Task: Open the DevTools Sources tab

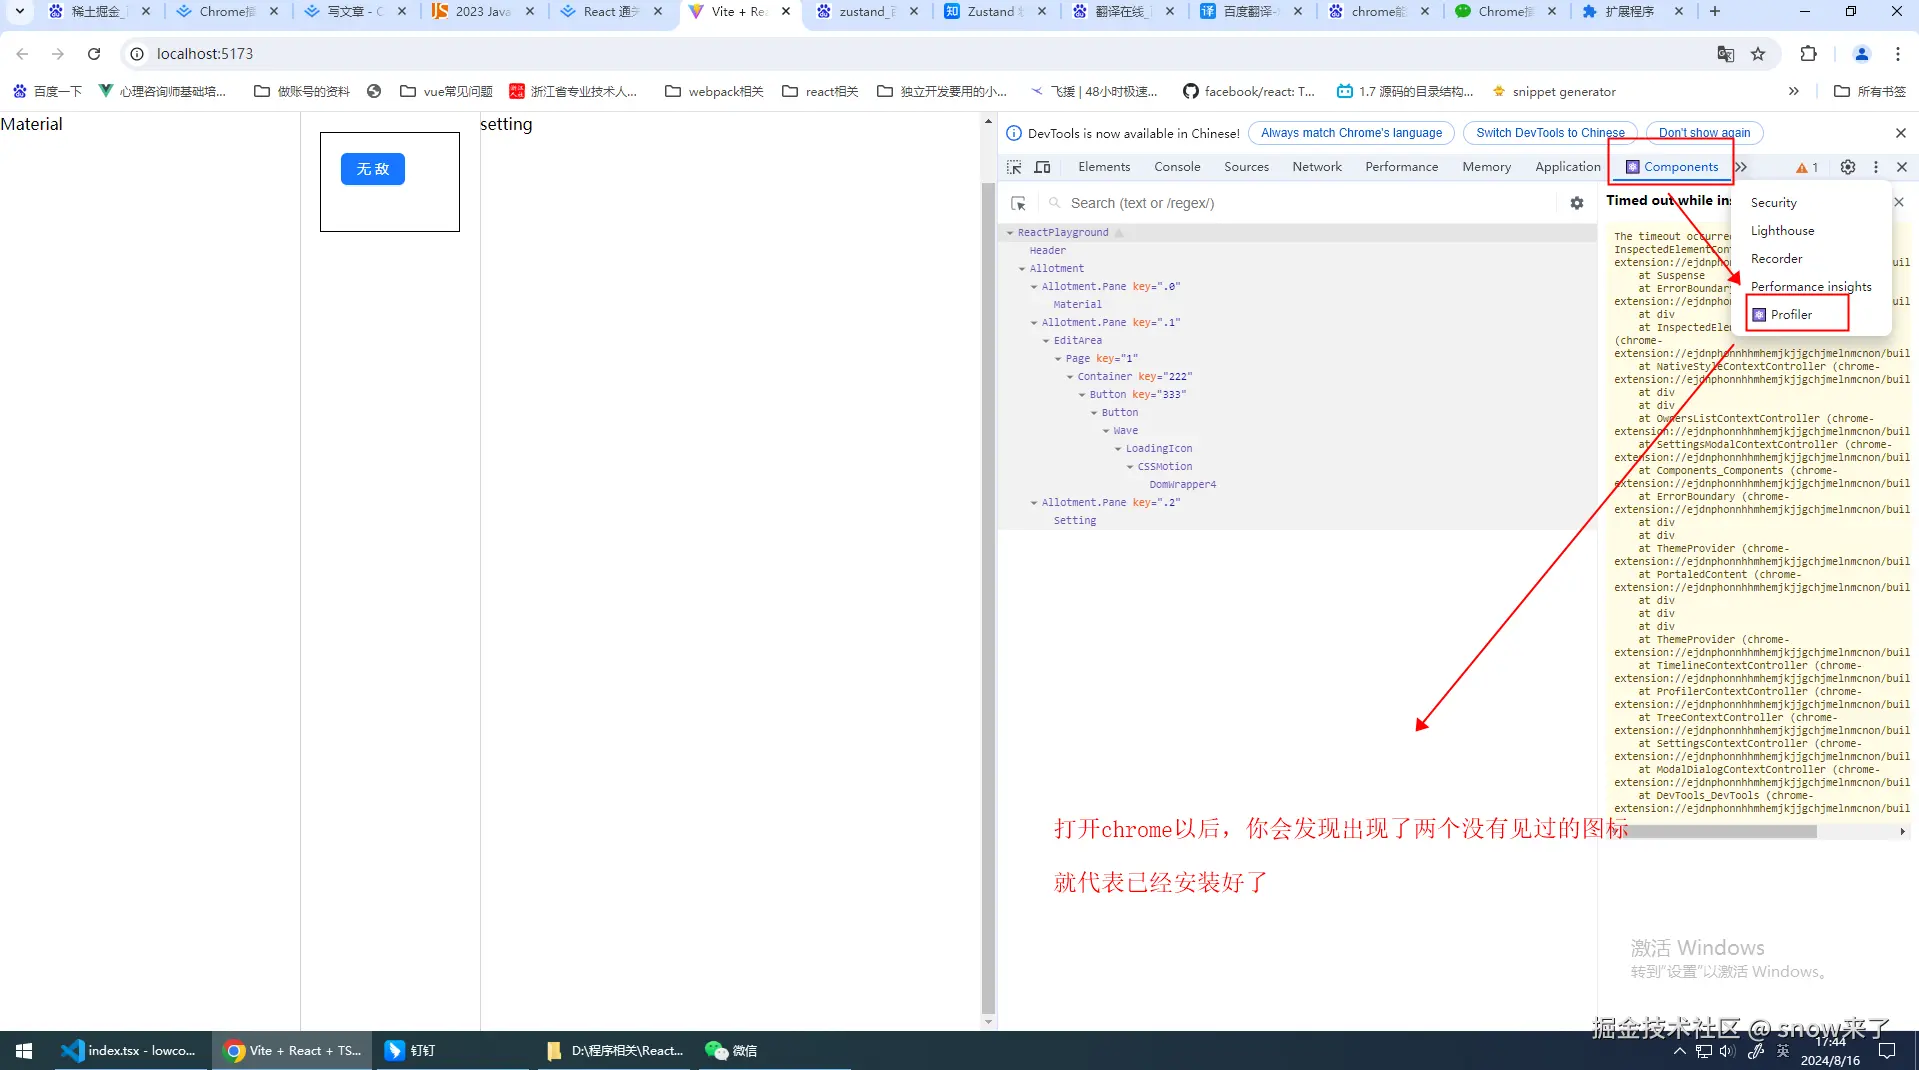Action: [1246, 167]
